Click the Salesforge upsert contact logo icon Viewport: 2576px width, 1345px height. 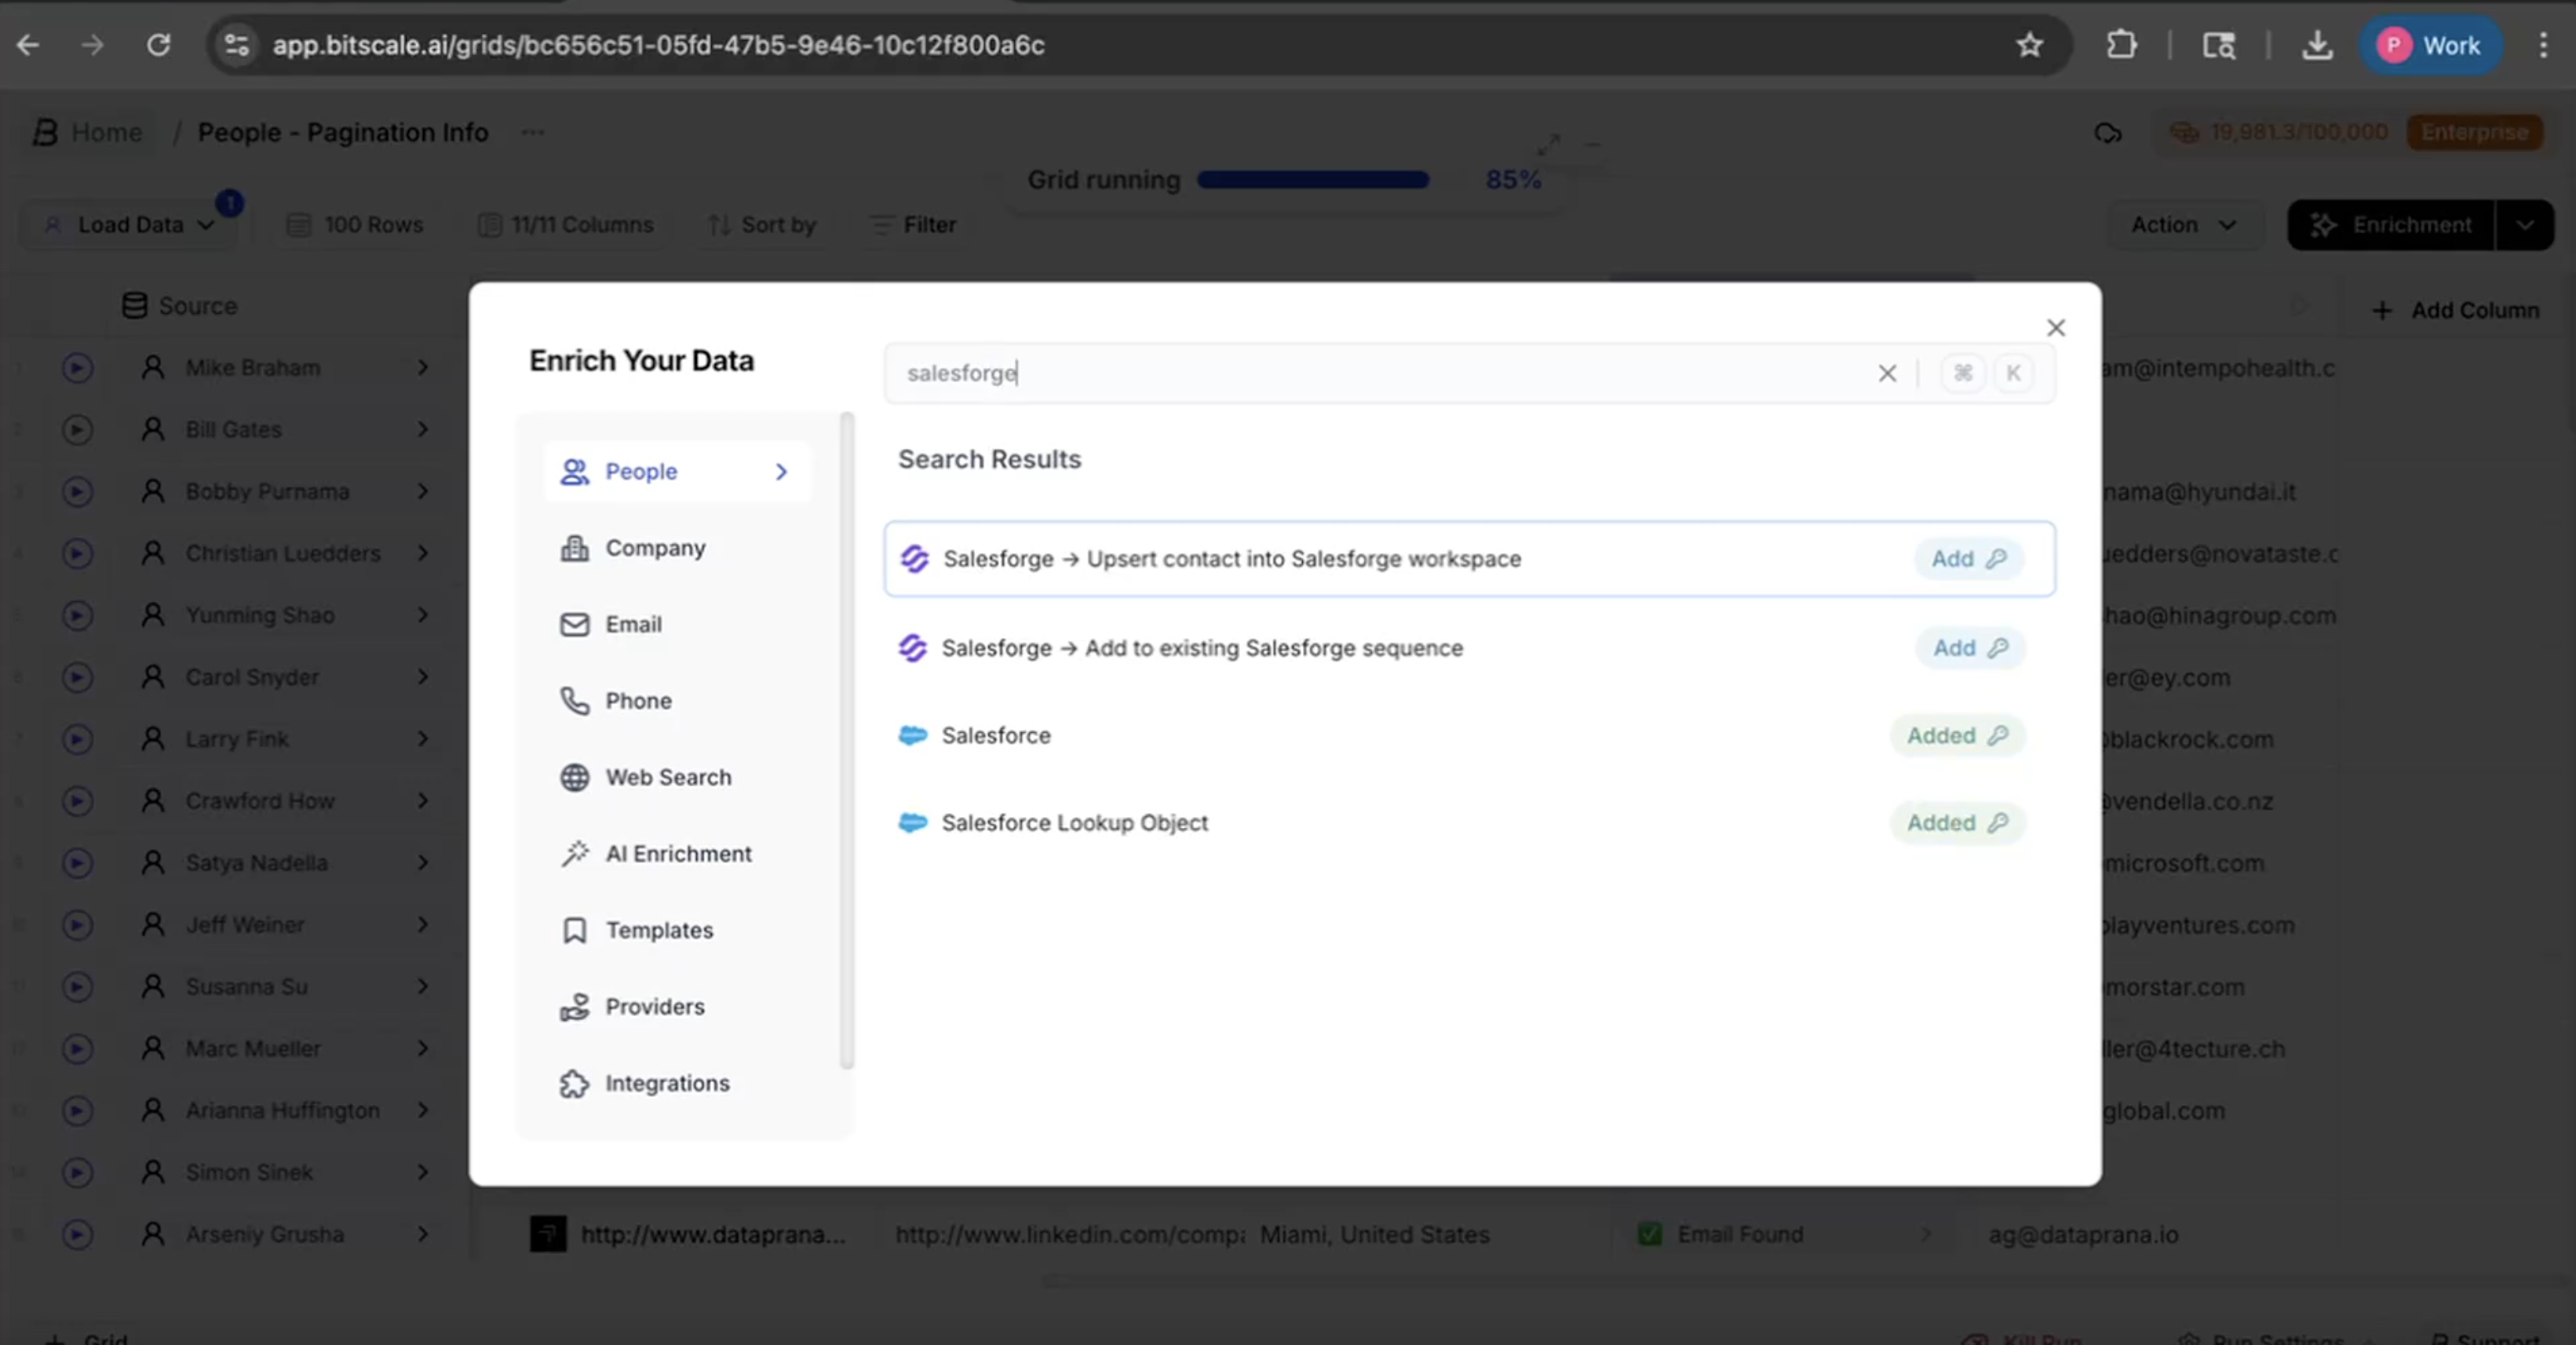(x=914, y=559)
